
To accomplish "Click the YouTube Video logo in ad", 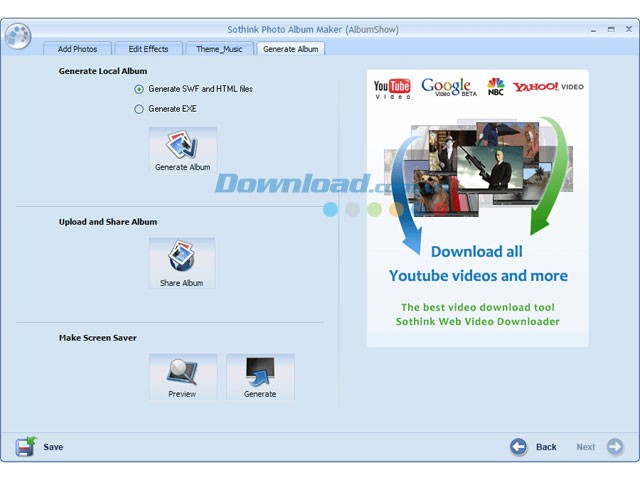I will [x=392, y=88].
